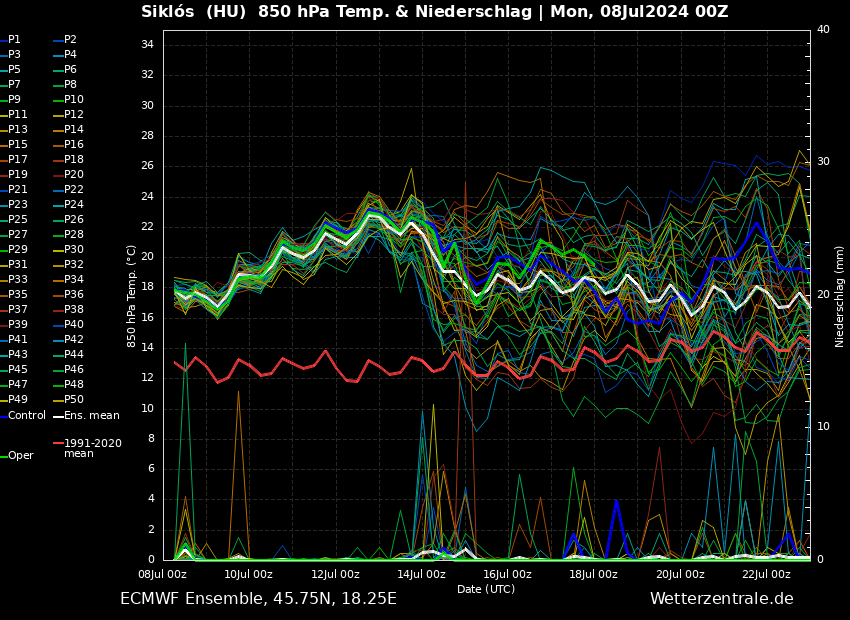This screenshot has height=620, width=850.
Task: Click the Niederschlag (mm) axis label
Action: click(840, 296)
